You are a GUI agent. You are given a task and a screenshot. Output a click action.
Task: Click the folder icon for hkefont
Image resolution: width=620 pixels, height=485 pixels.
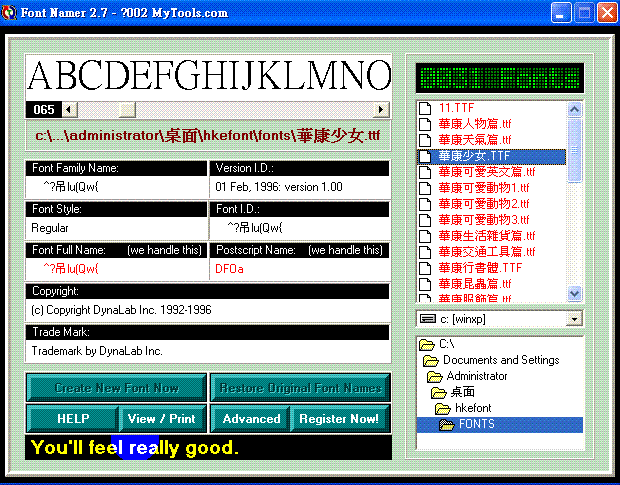443,409
